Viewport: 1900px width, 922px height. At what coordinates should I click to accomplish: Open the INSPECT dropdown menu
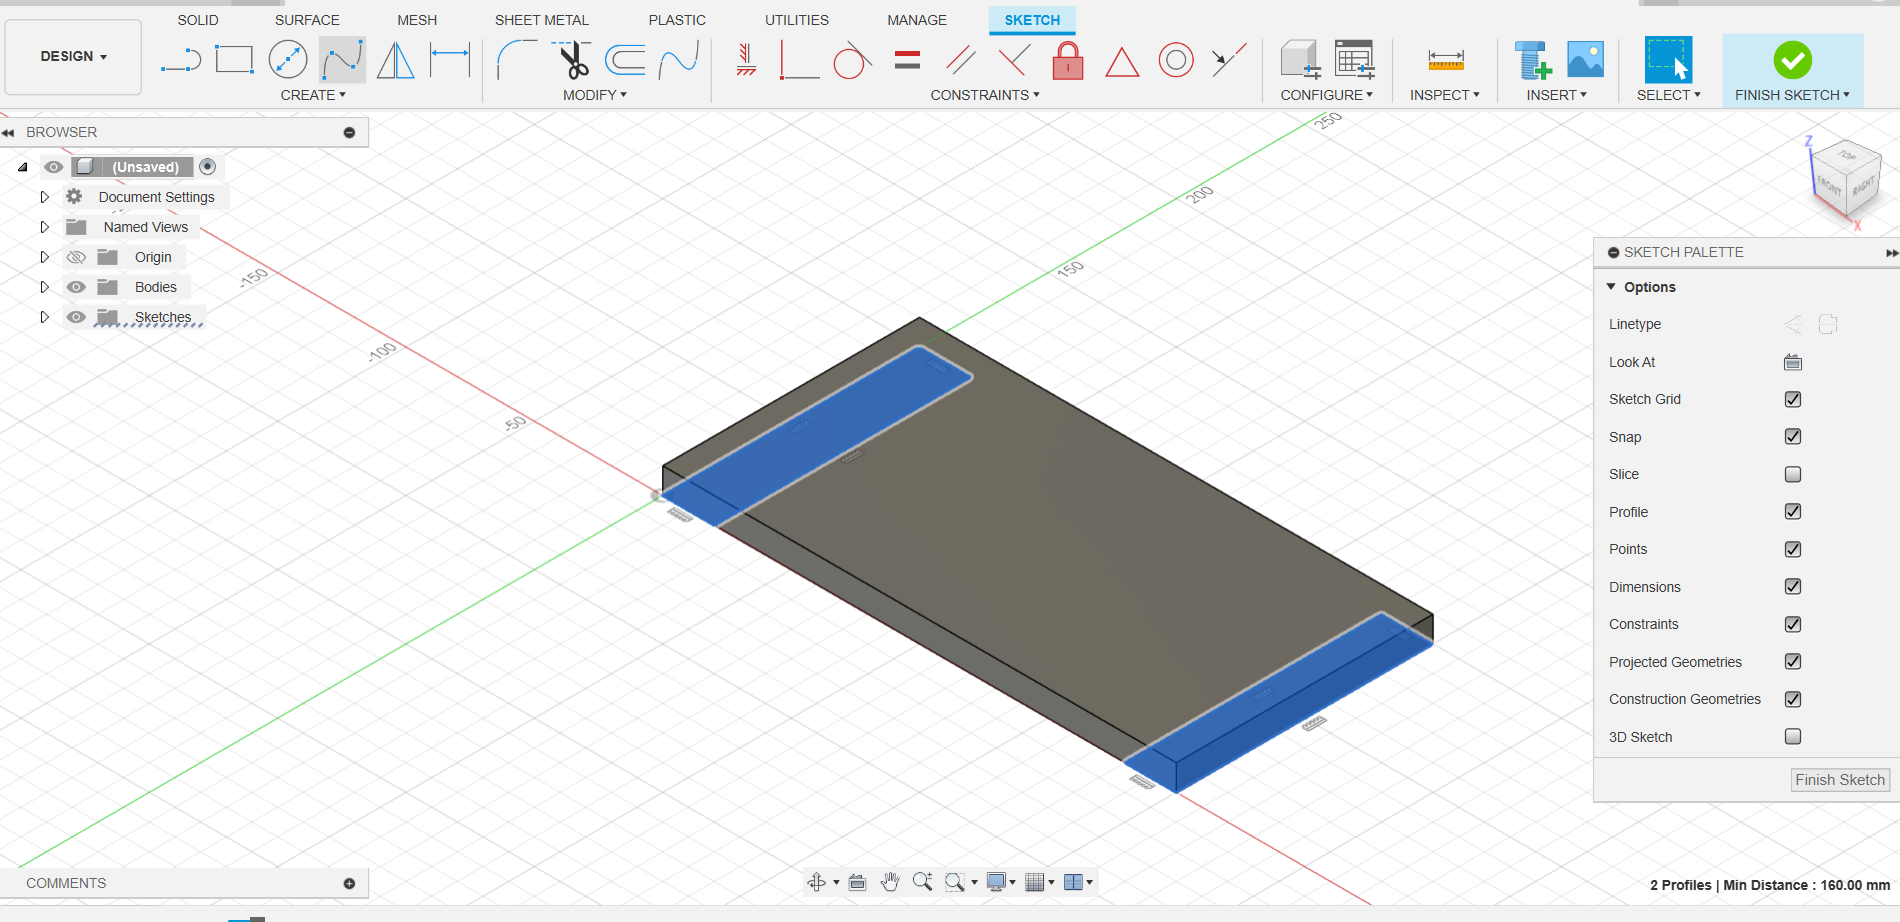(x=1445, y=95)
